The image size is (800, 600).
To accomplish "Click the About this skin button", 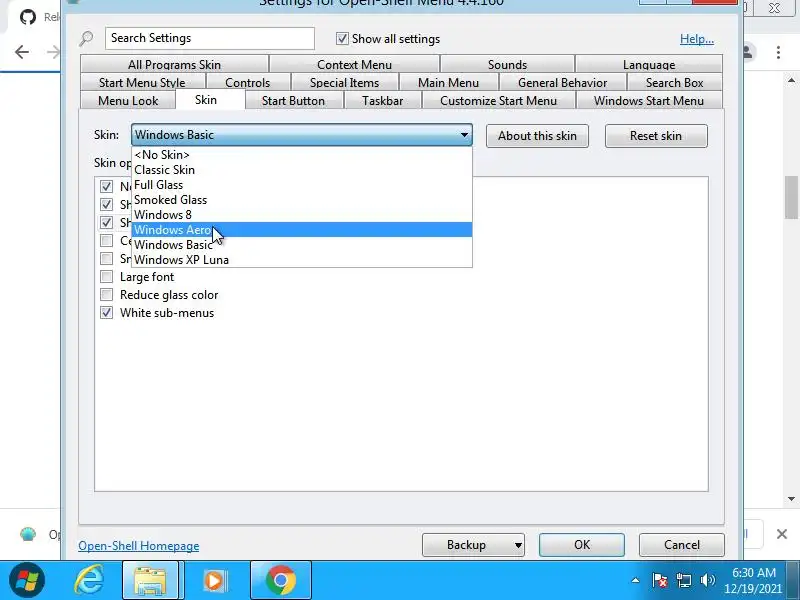I will pos(537,136).
